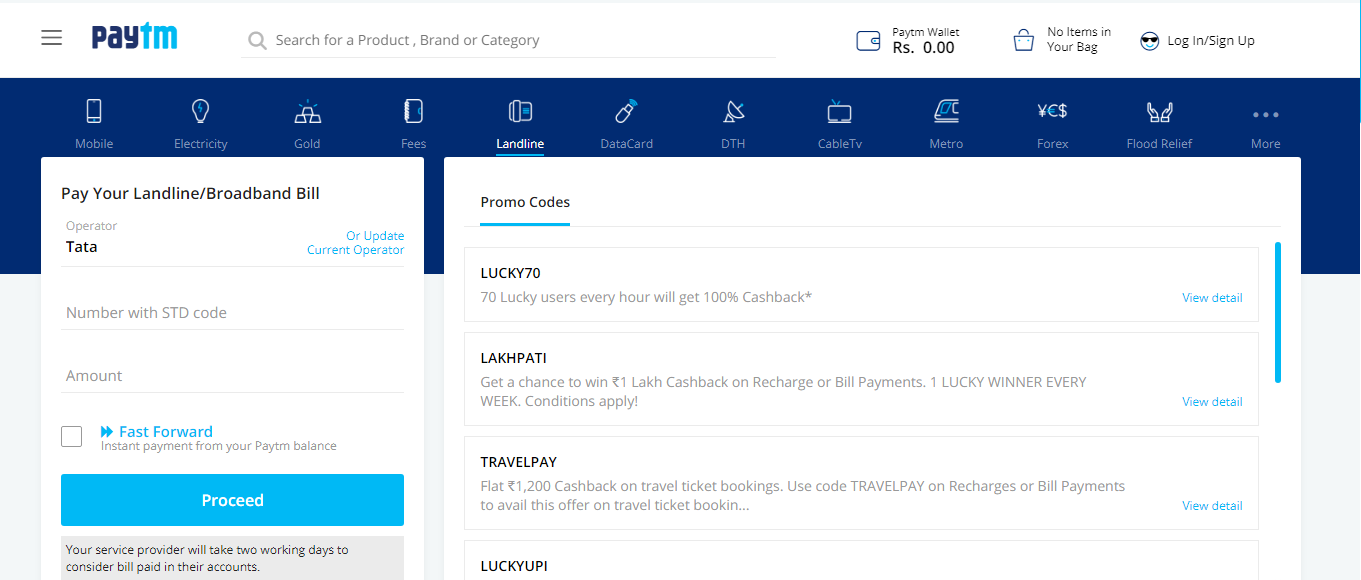
Task: Select the Metro train icon
Action: pos(946,111)
